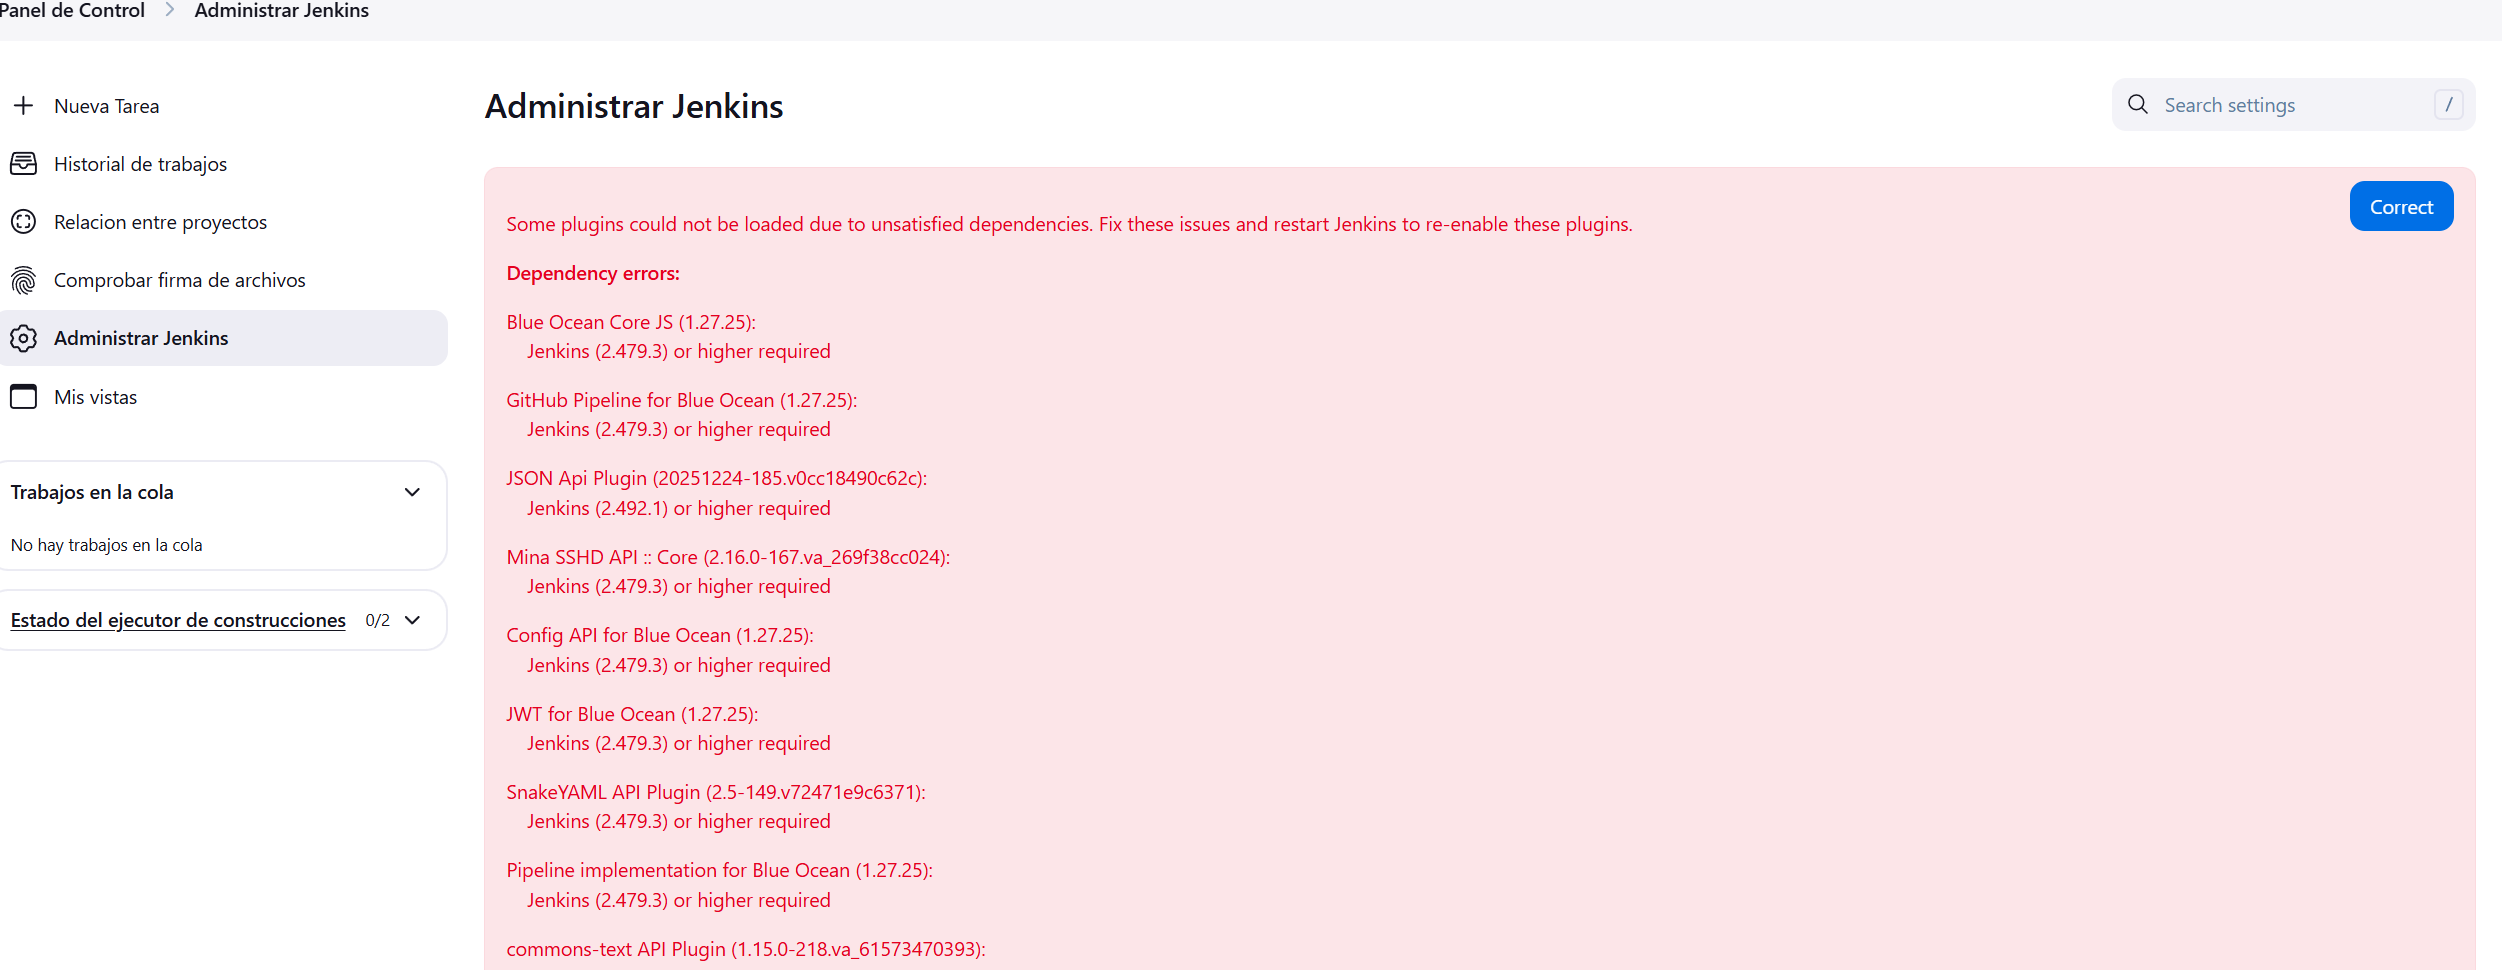Click the No hay trabajos en la cola text

(x=106, y=545)
